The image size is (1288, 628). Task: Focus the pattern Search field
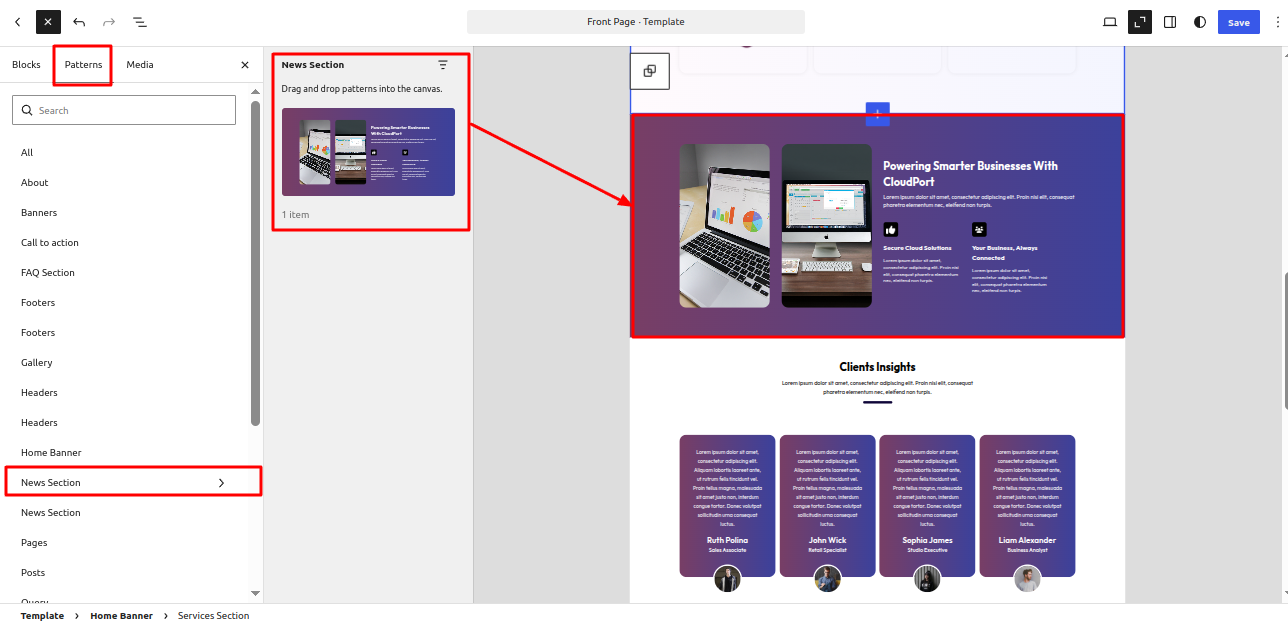click(124, 110)
